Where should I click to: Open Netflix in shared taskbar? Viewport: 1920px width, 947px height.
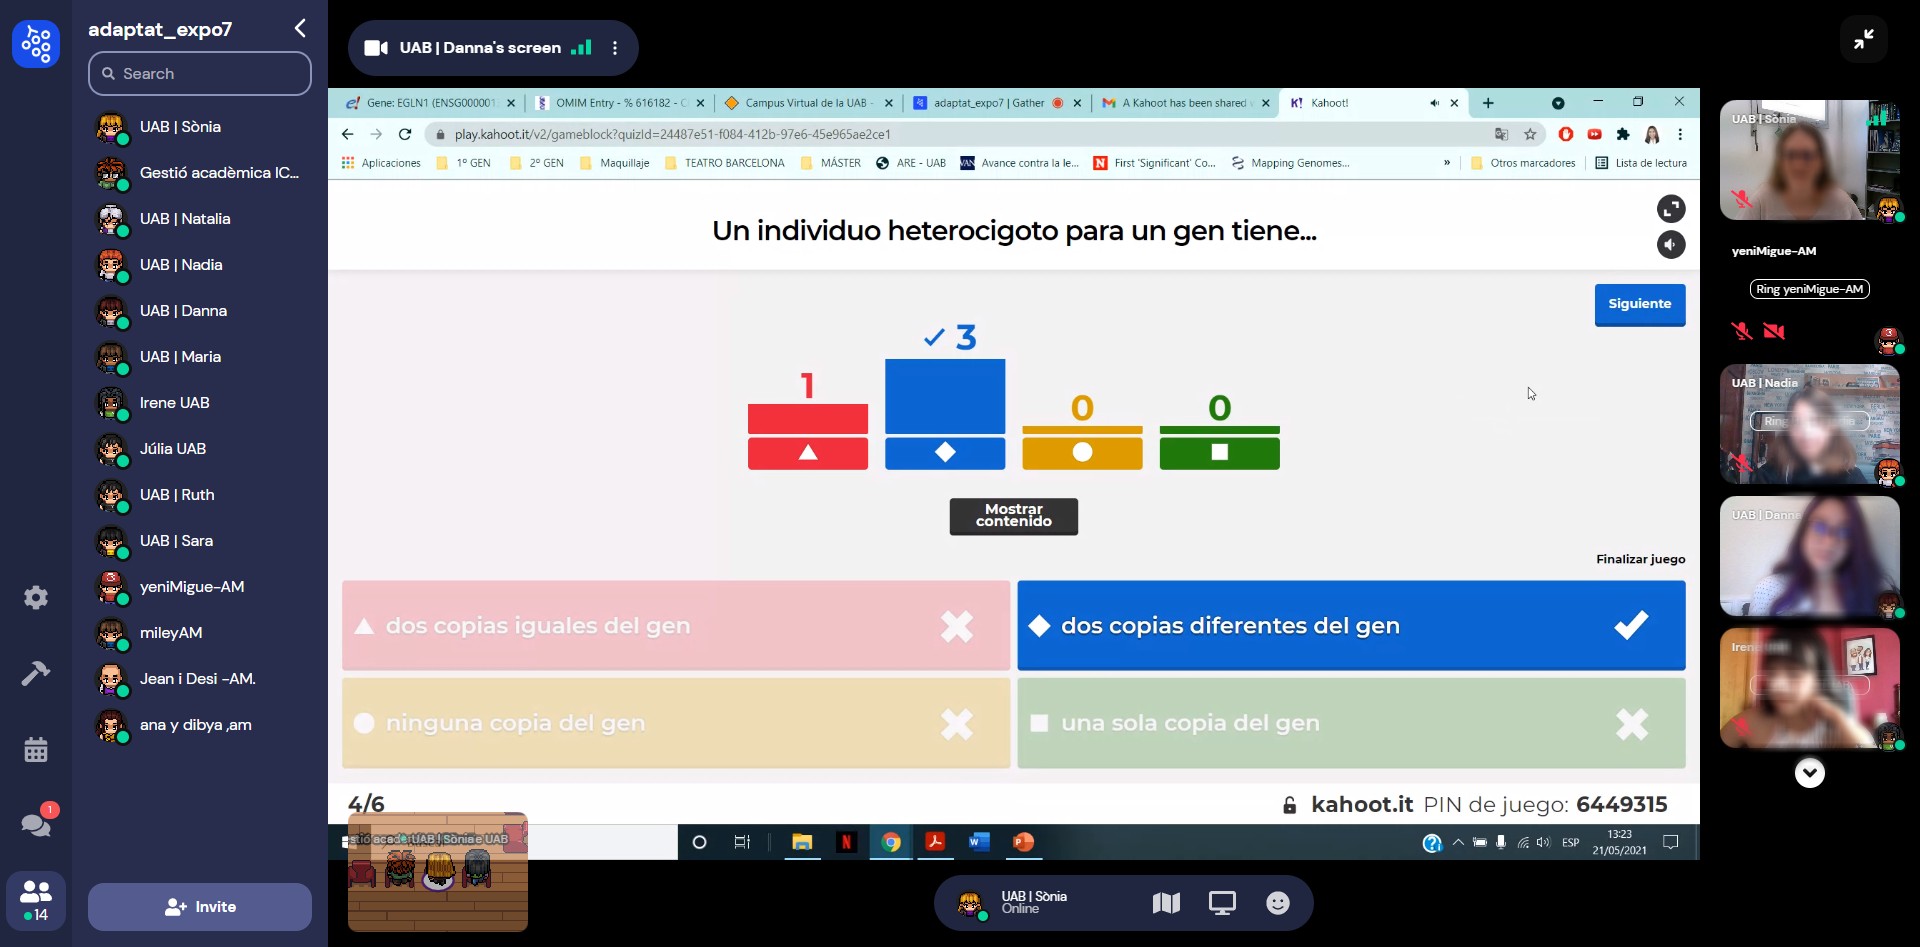(846, 842)
